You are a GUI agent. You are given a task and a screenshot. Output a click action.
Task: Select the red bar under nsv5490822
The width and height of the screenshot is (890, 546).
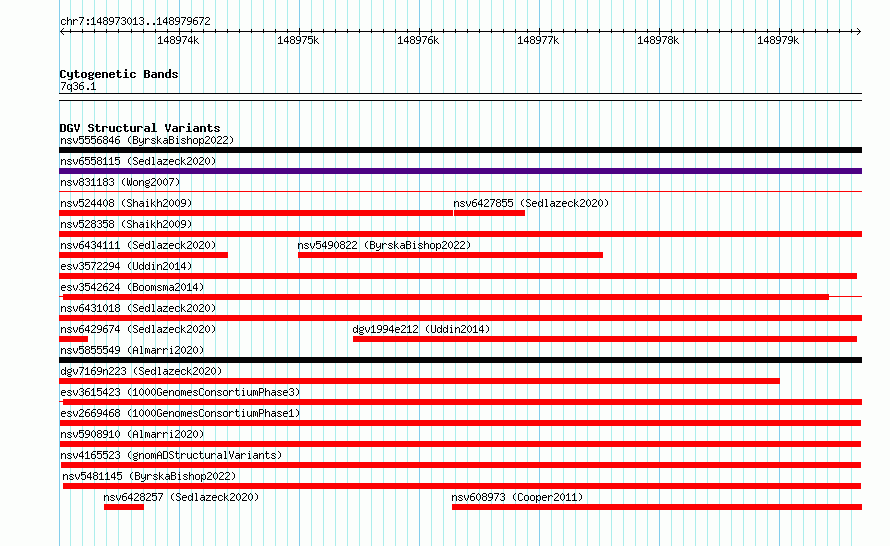click(x=450, y=255)
